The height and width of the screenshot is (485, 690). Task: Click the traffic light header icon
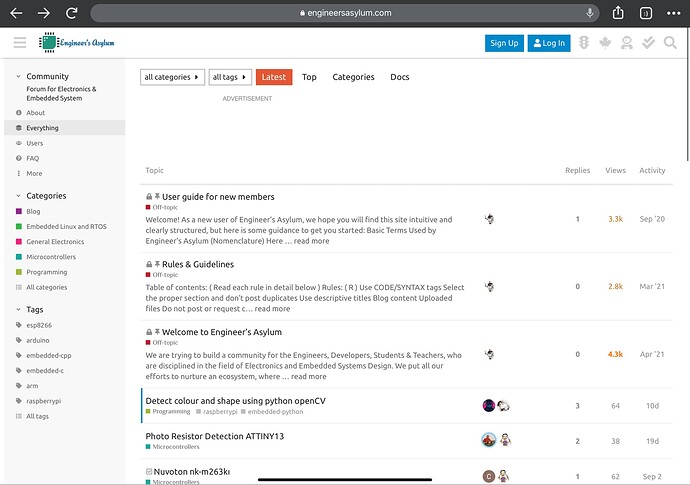coord(584,43)
